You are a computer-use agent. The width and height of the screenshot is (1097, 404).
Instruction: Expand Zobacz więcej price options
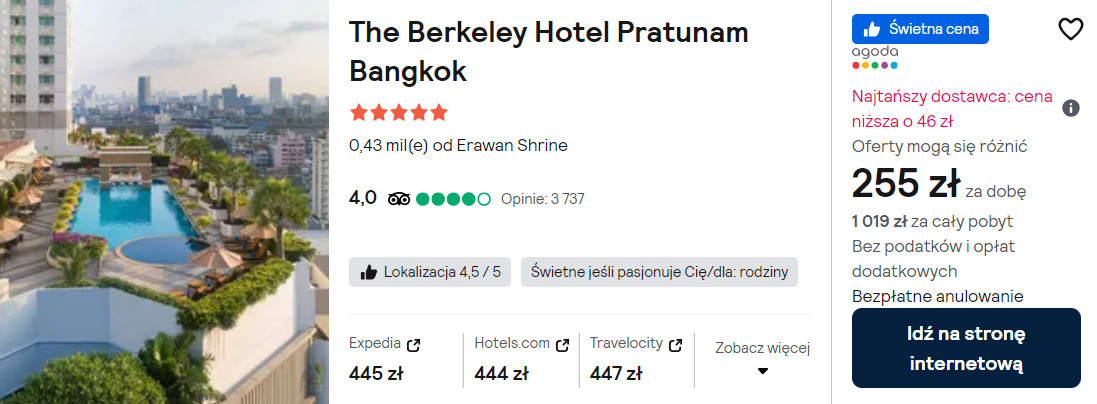click(762, 348)
